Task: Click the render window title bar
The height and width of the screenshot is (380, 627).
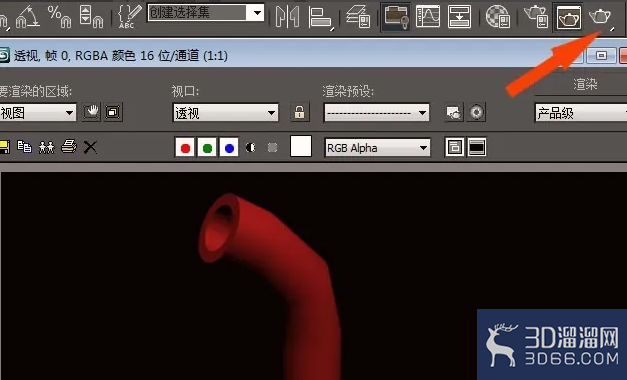Action: [x=280, y=55]
